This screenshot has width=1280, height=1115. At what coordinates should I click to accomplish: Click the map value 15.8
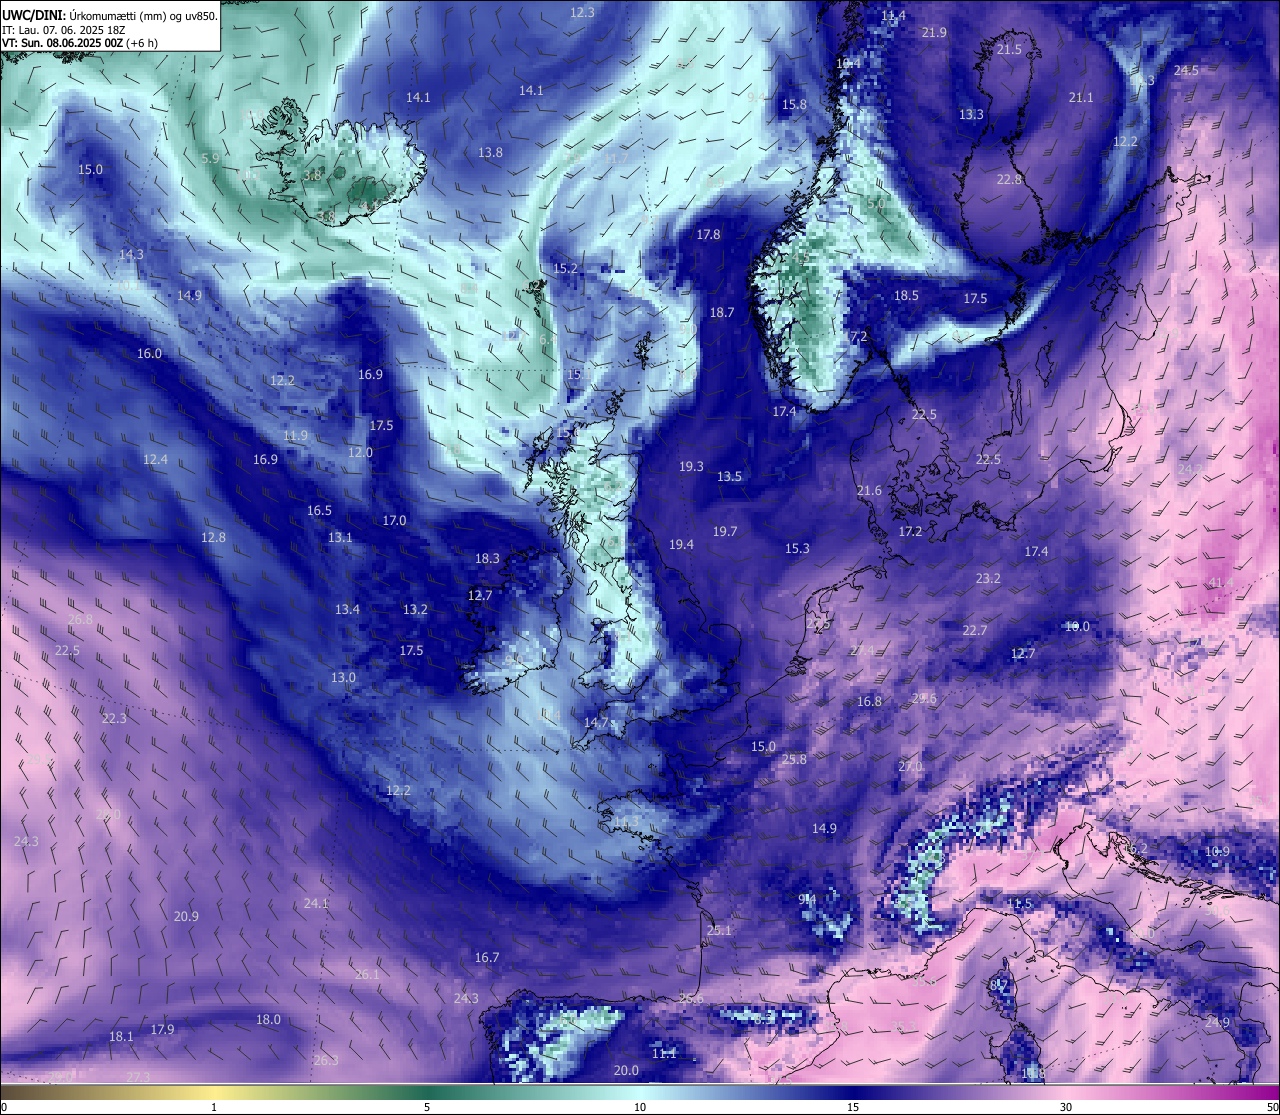794,104
